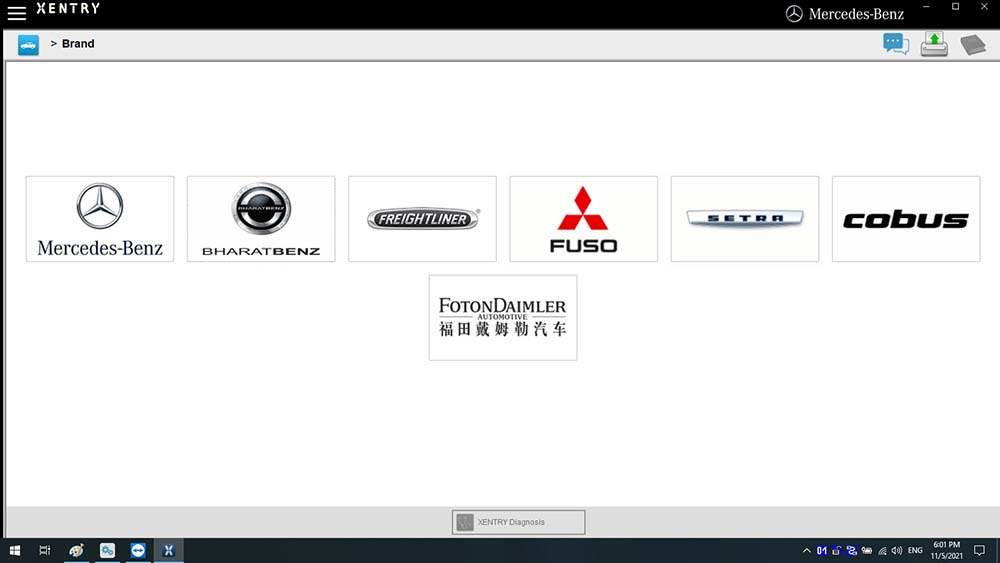The height and width of the screenshot is (563, 1000).
Task: Select the Setra brand tile
Action: (745, 219)
